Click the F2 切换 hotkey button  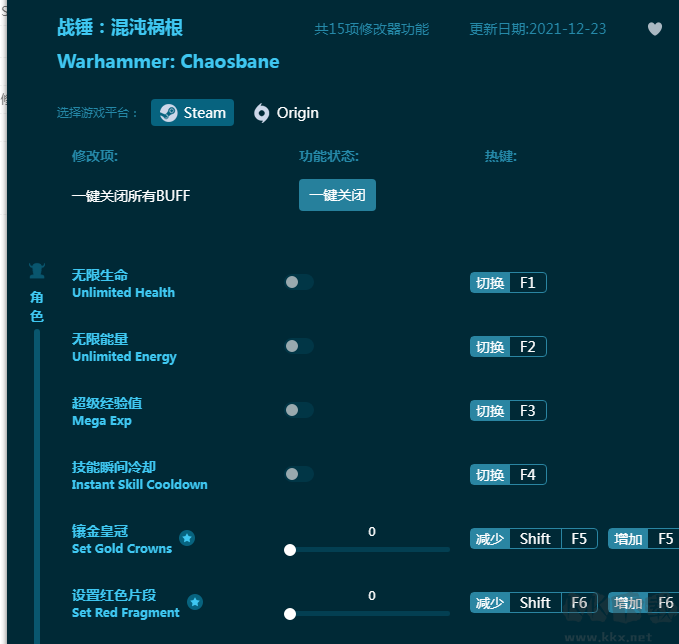point(508,347)
